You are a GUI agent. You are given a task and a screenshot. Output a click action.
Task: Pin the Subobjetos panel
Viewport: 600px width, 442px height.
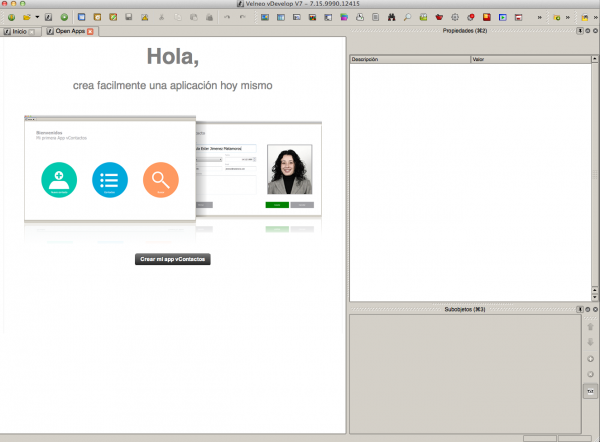click(x=580, y=309)
